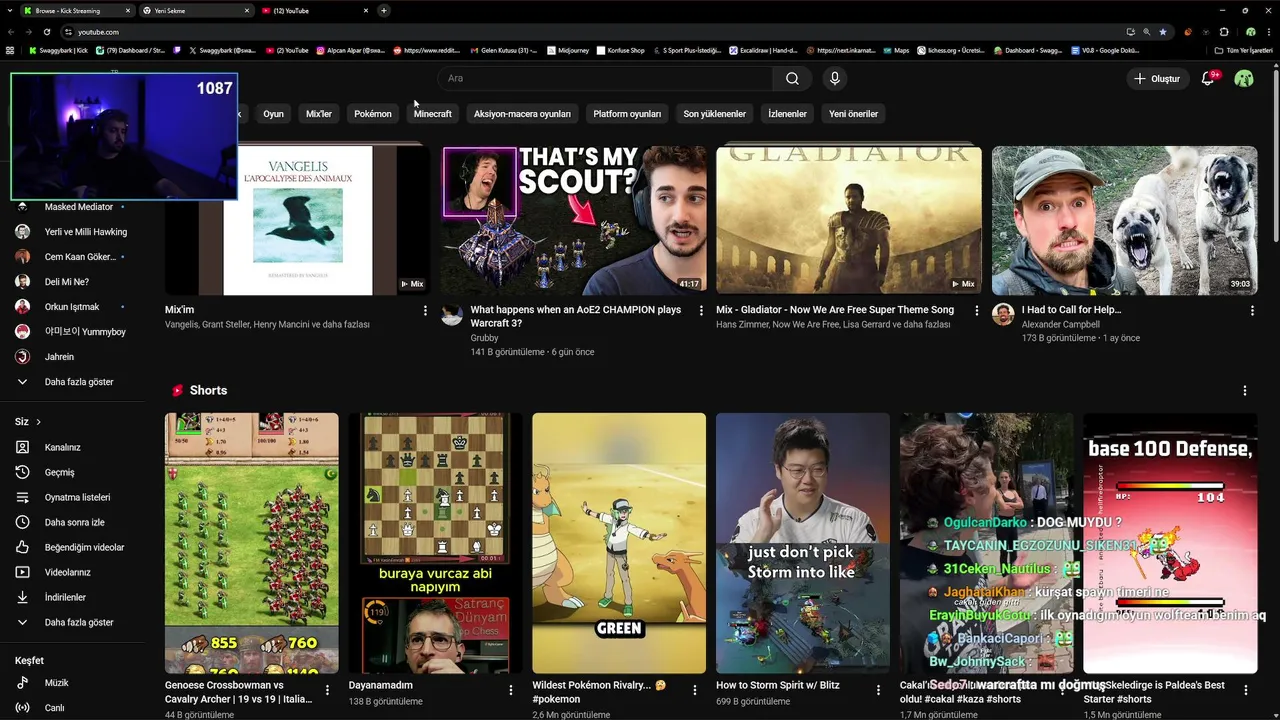Open Grubby channel avatar
The image size is (1280, 720).
pos(452,315)
